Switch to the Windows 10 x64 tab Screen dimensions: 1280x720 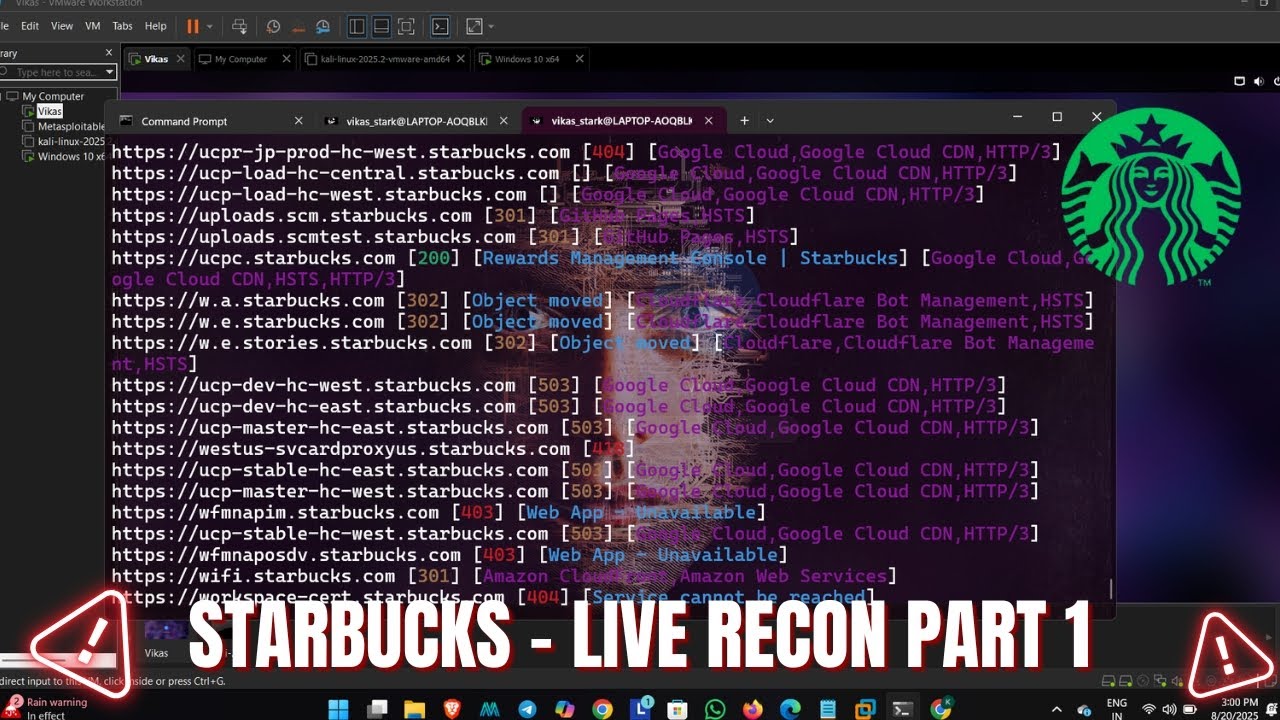[x=527, y=59]
